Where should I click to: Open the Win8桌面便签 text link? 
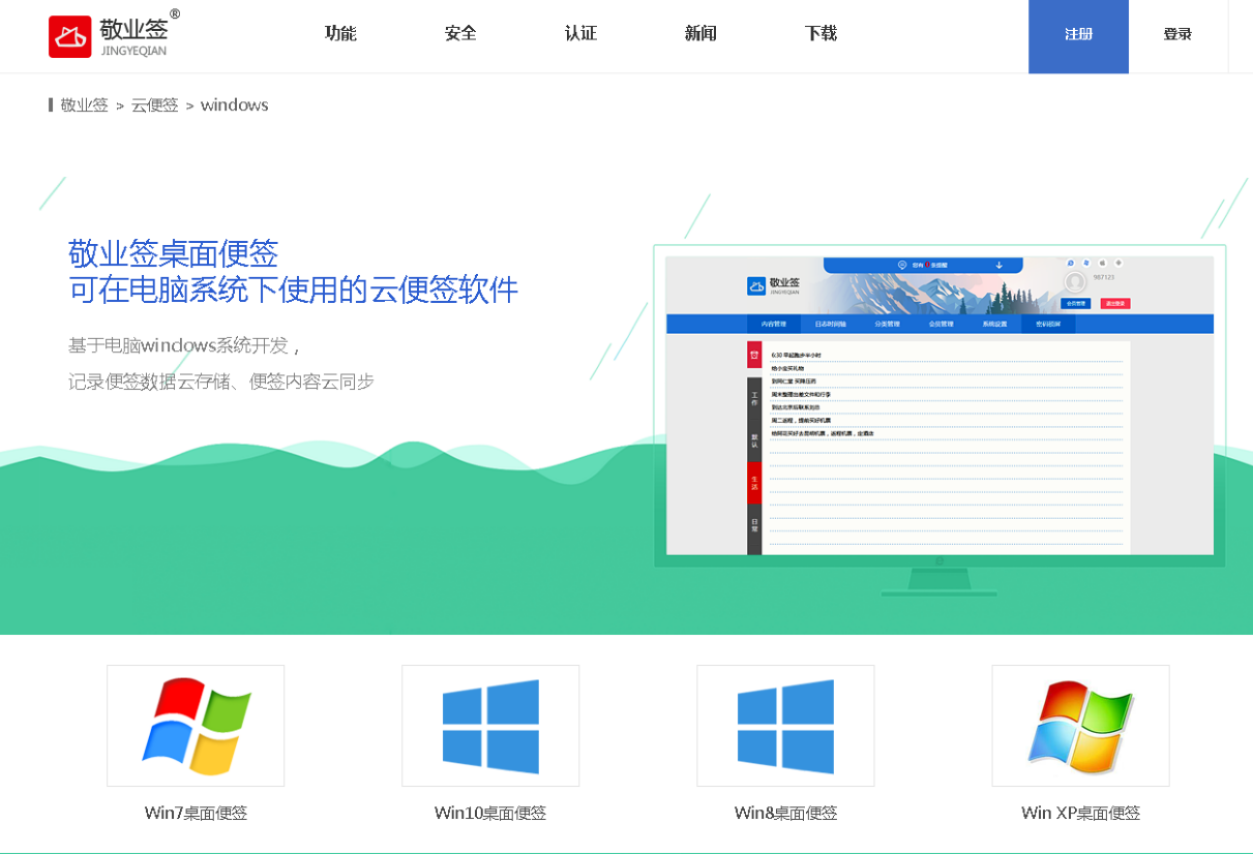click(785, 813)
